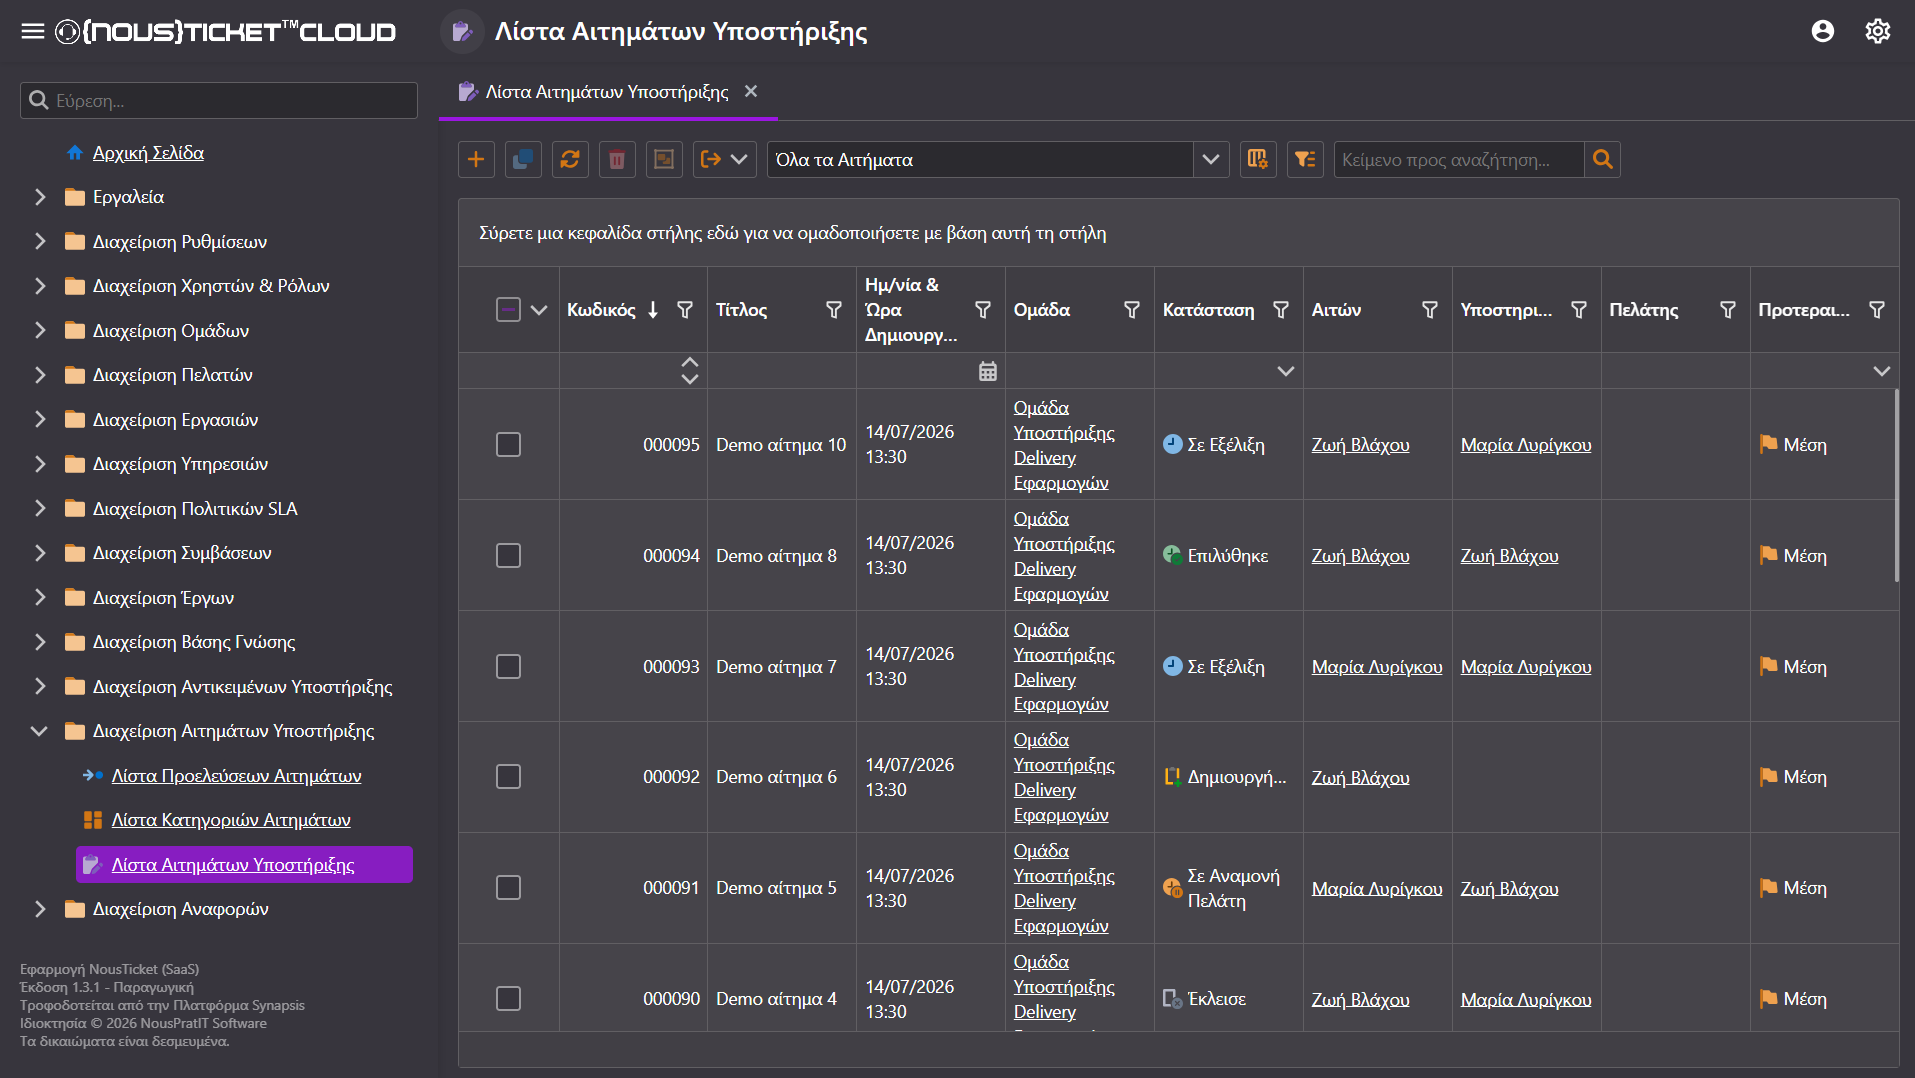Viewport: 1915px width, 1078px height.
Task: Filter the Υποστηρικτής column
Action: 1579,310
